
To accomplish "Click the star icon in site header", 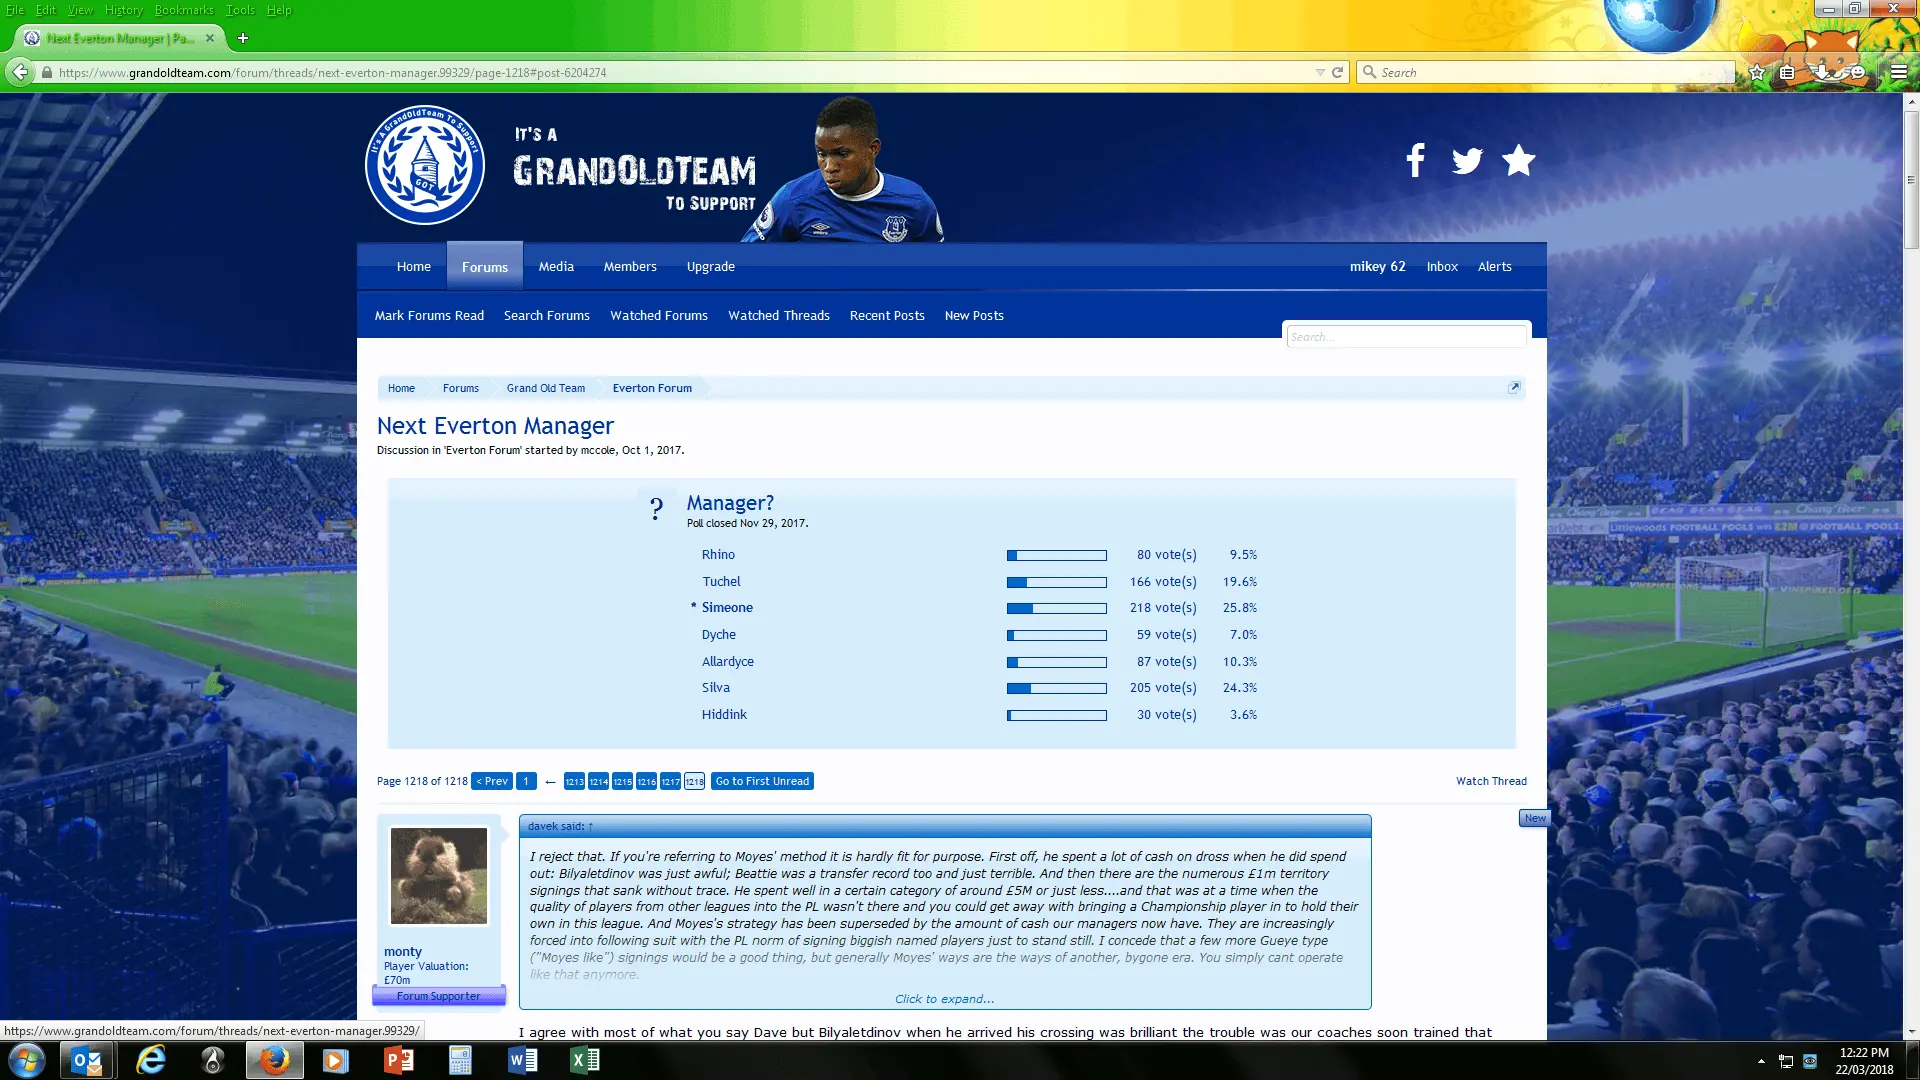I will click(1518, 160).
